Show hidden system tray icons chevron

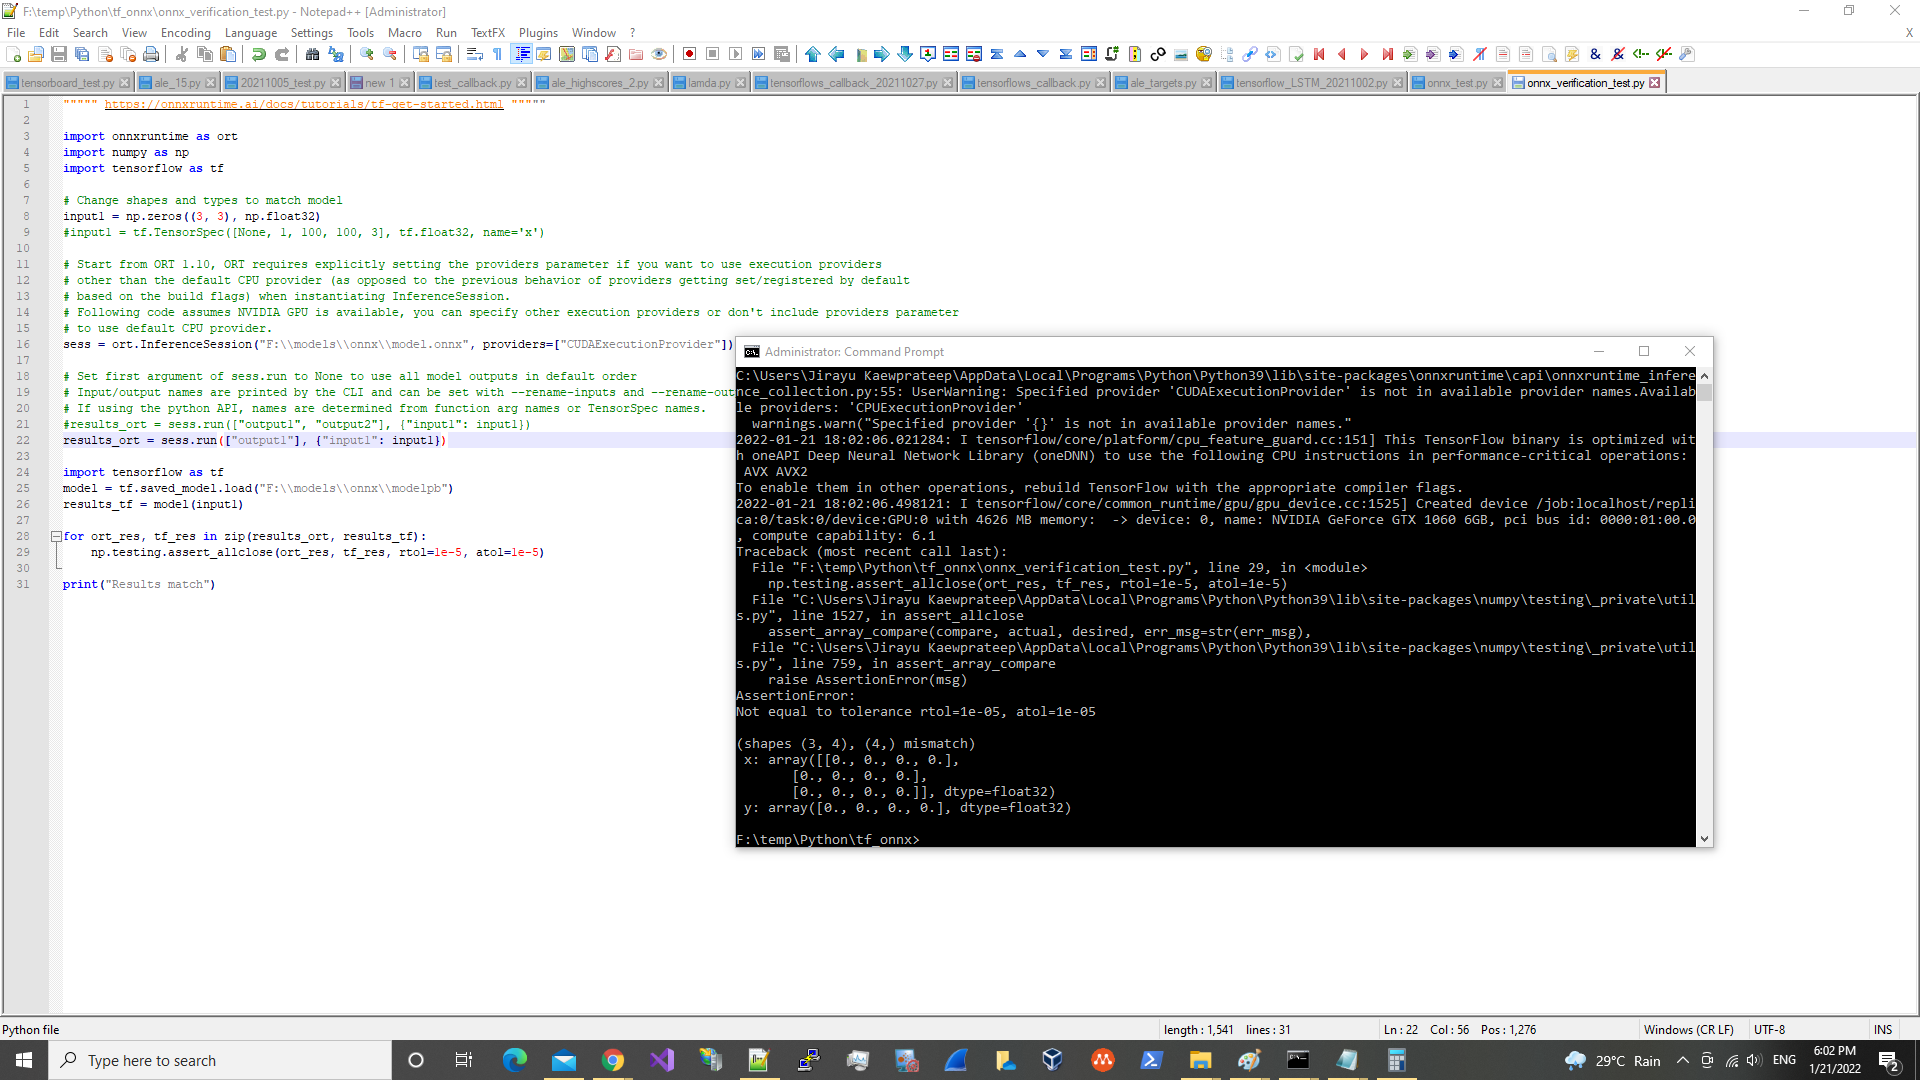click(1683, 1060)
